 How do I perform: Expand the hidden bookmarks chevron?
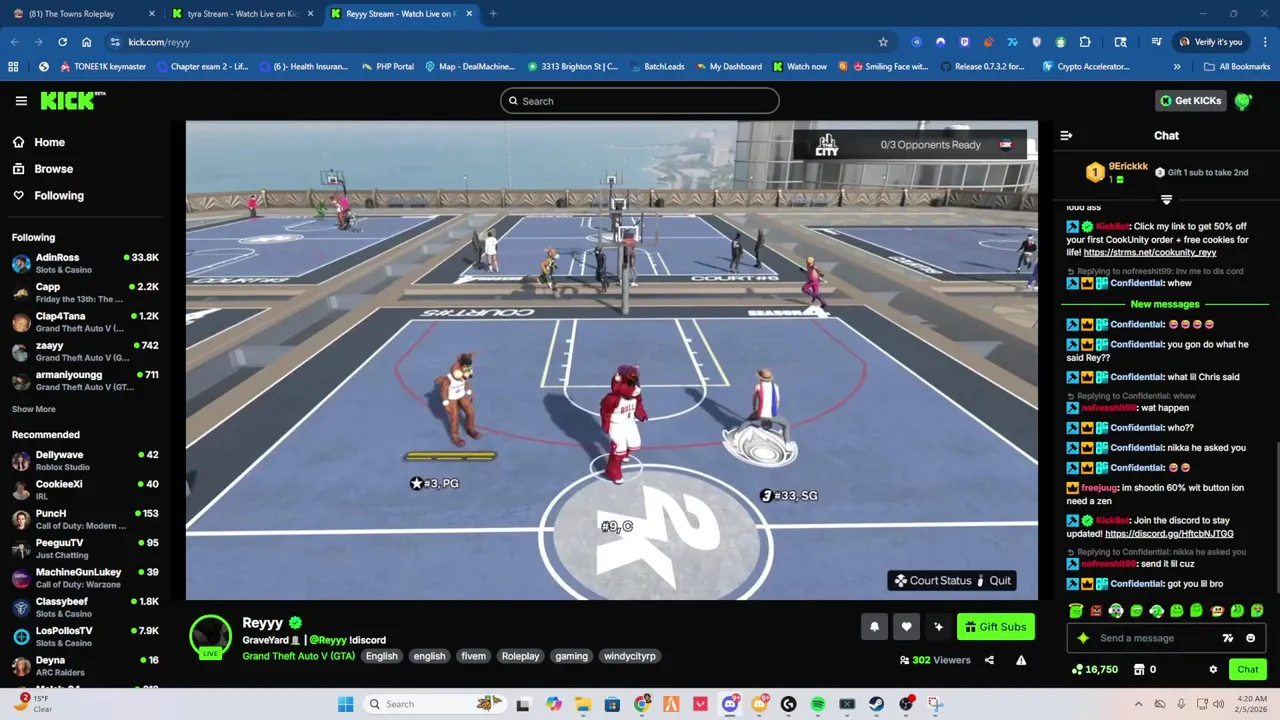tap(1177, 67)
